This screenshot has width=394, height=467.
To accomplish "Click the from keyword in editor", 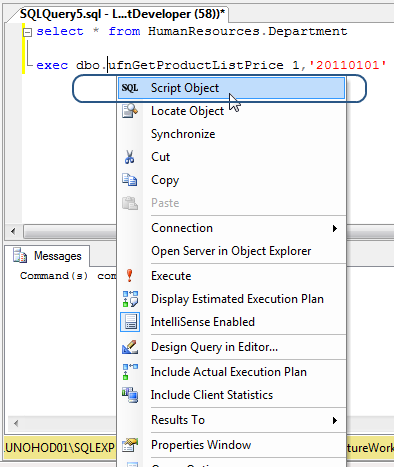I will [x=124, y=31].
